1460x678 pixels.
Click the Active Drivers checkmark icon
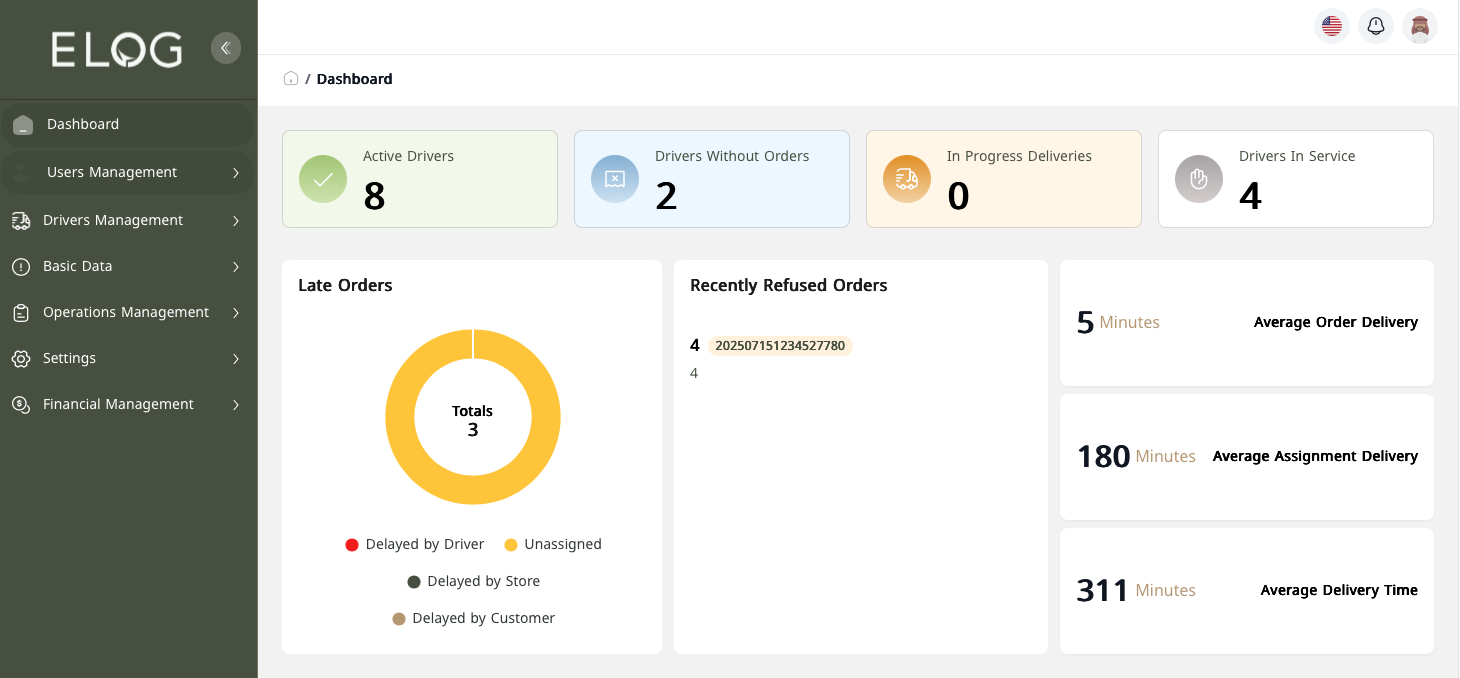(x=322, y=179)
